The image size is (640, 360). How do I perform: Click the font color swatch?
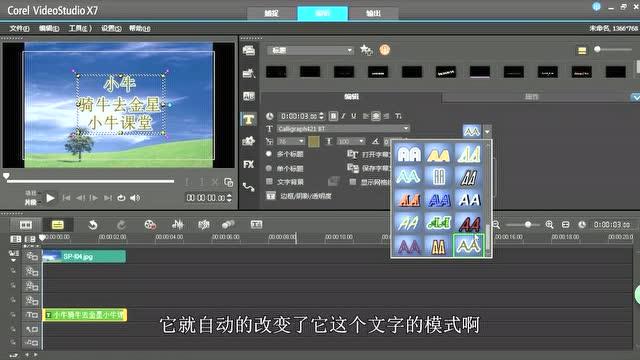coord(313,141)
